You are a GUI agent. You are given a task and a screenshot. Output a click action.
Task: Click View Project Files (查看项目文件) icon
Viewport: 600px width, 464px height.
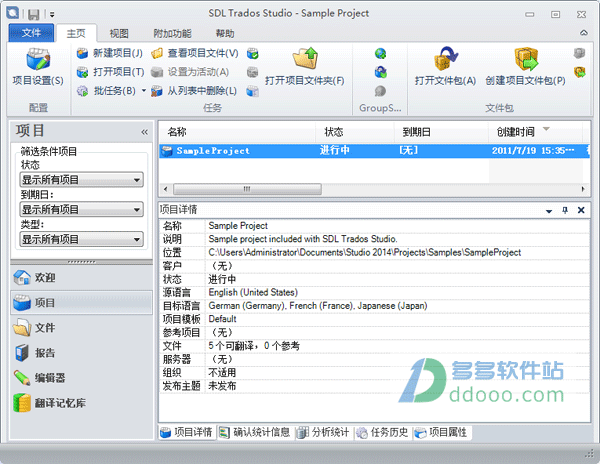(x=157, y=53)
